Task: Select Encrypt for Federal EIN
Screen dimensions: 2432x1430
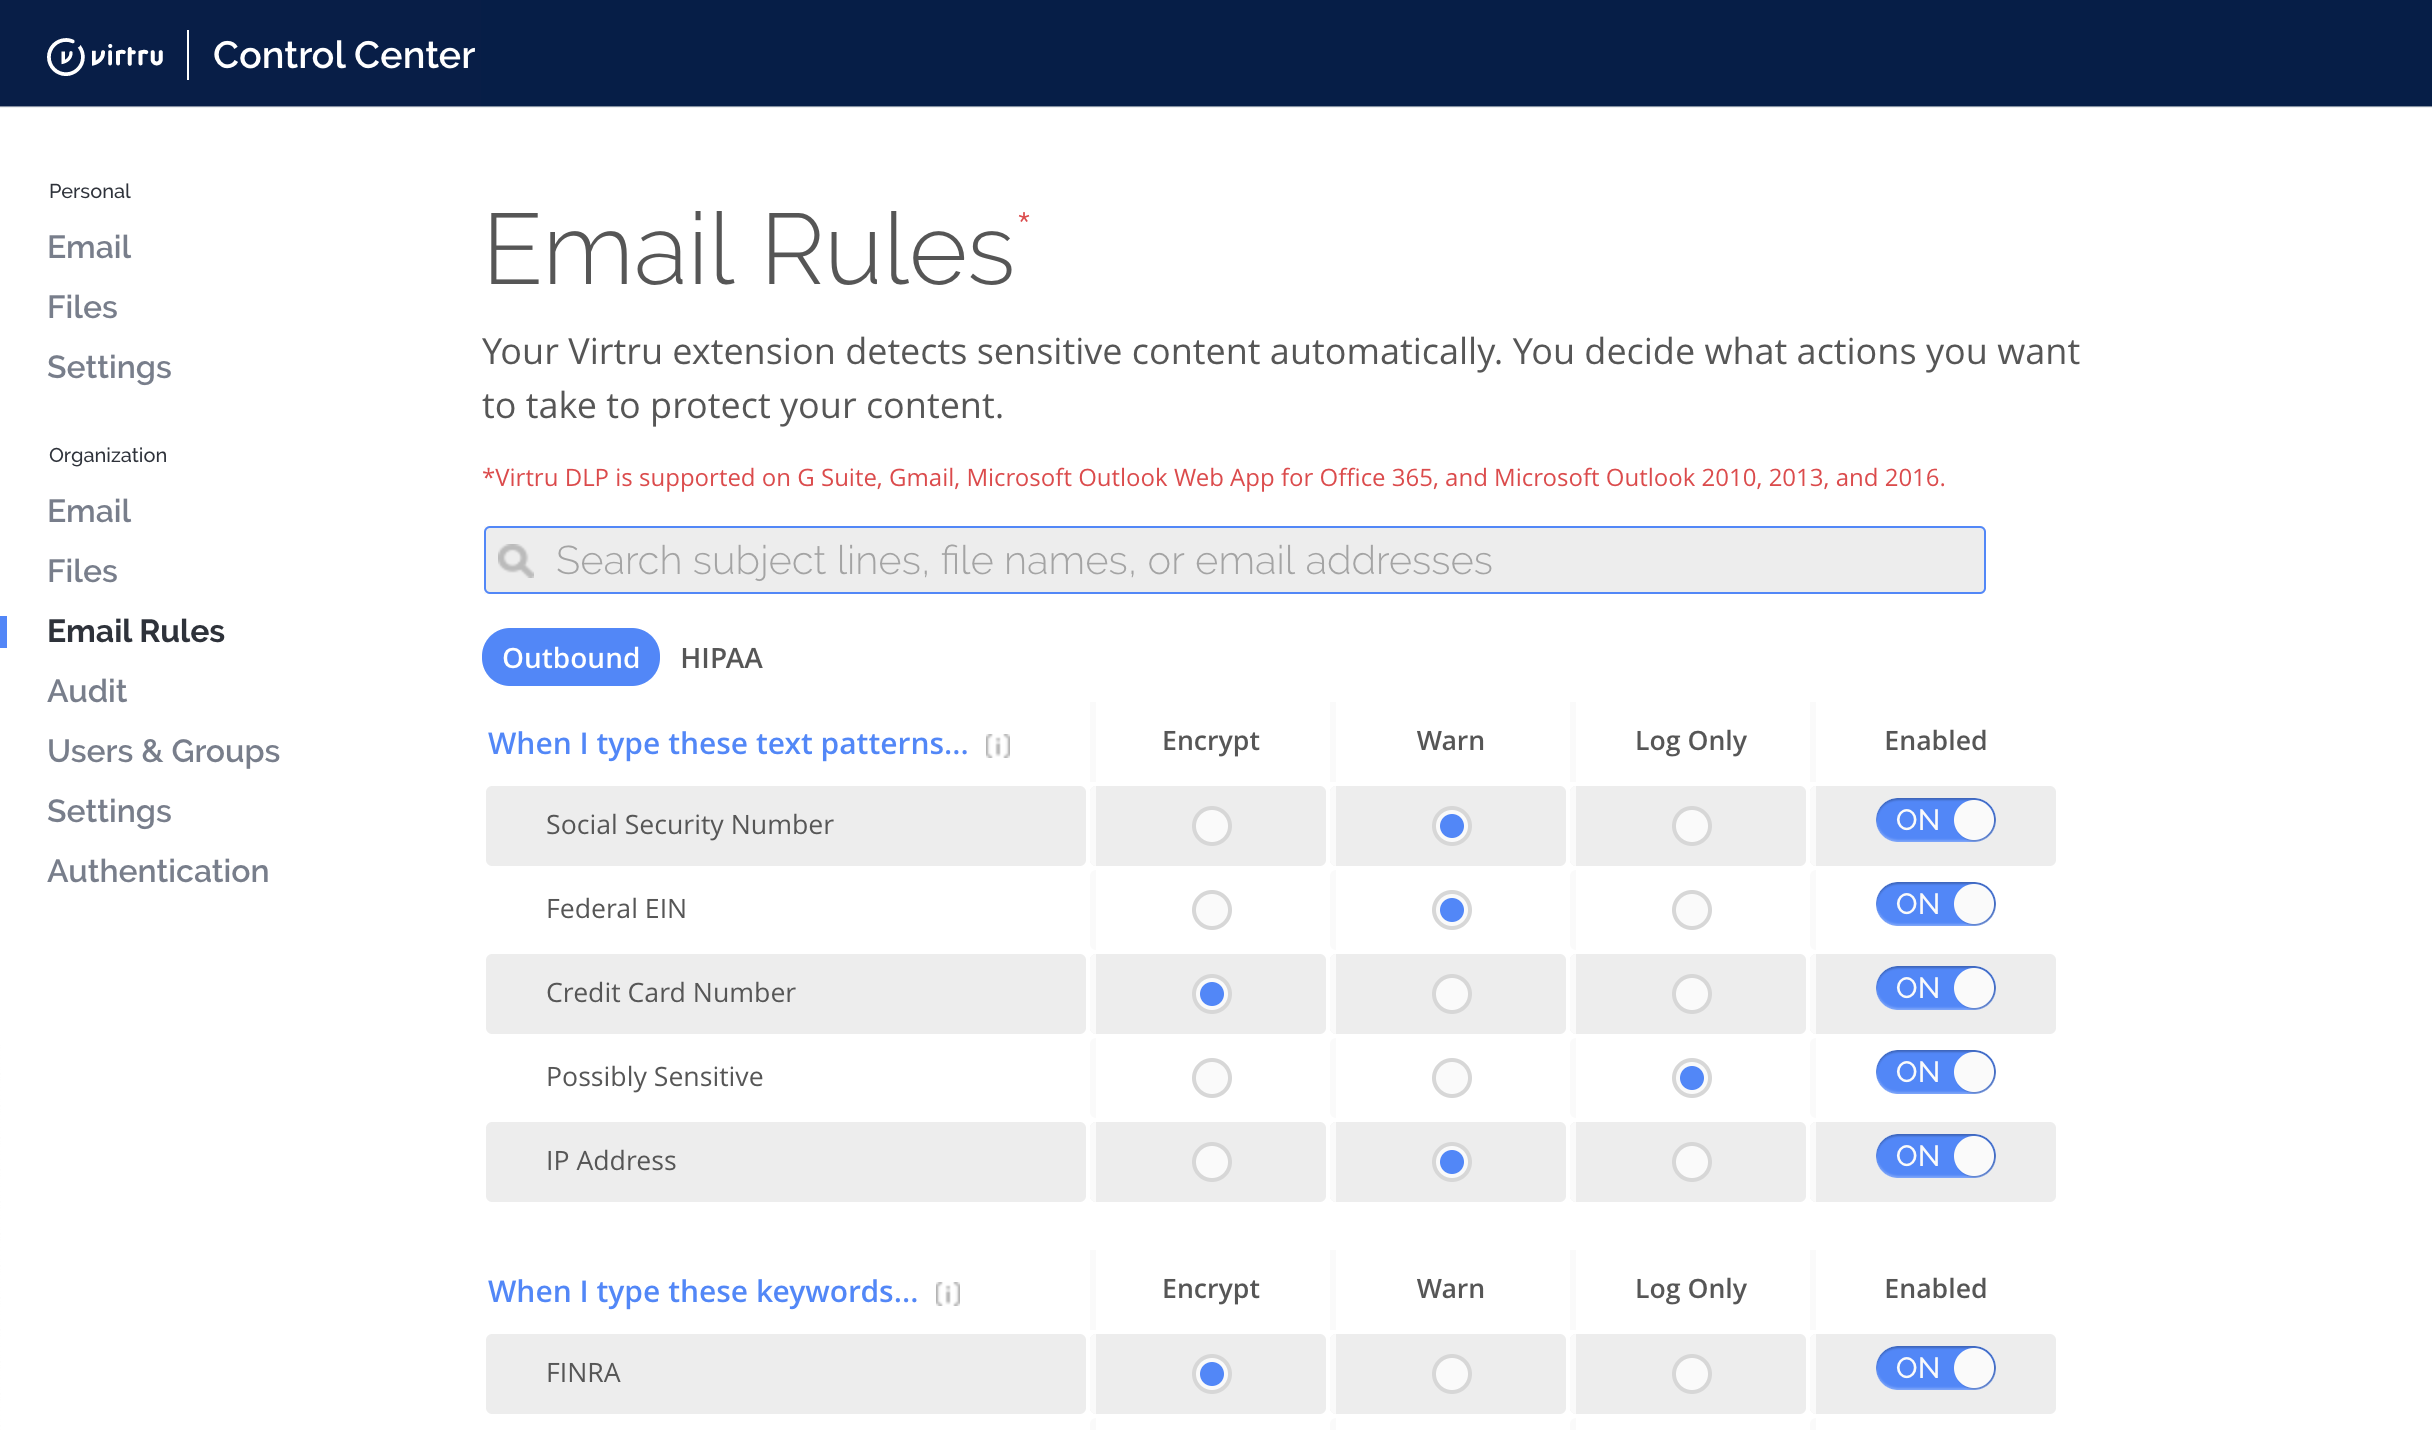Action: pyautogui.click(x=1211, y=910)
